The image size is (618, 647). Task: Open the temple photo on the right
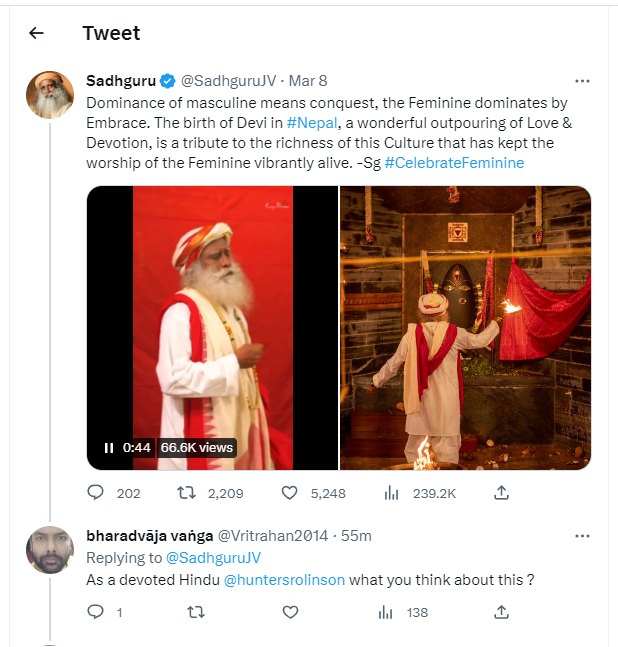coord(465,328)
